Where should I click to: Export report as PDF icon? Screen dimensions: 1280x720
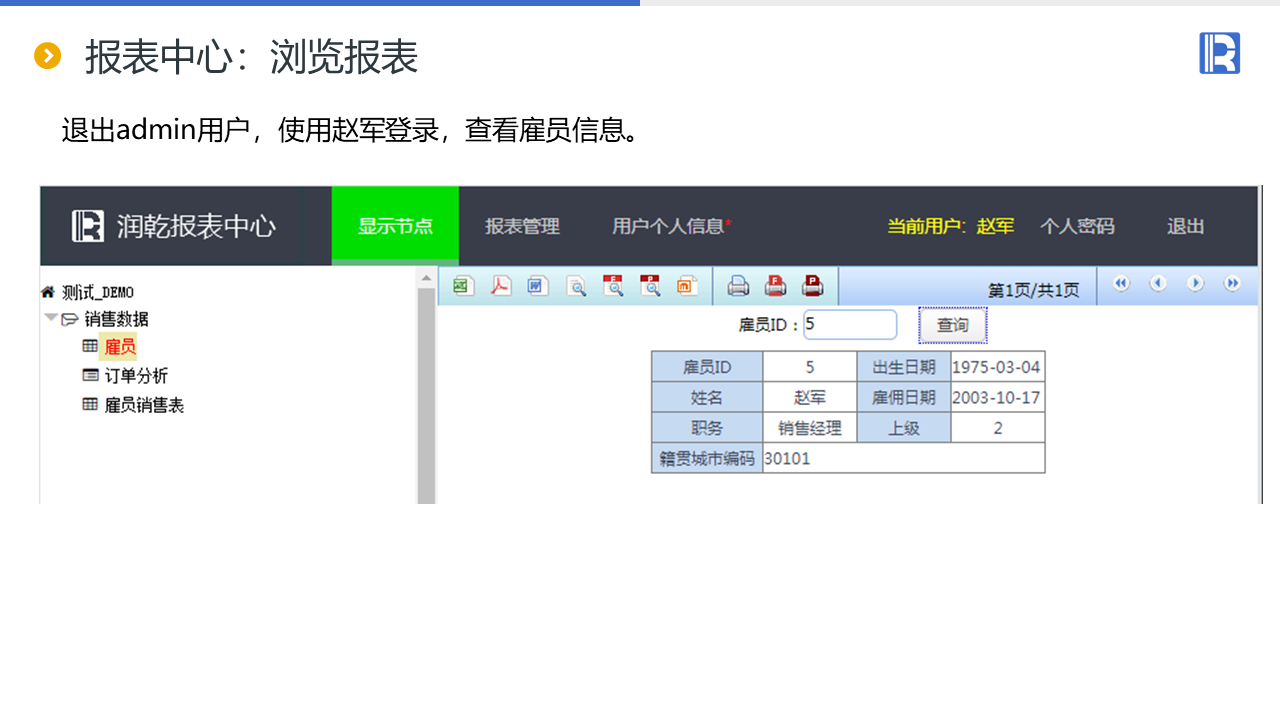(x=500, y=286)
